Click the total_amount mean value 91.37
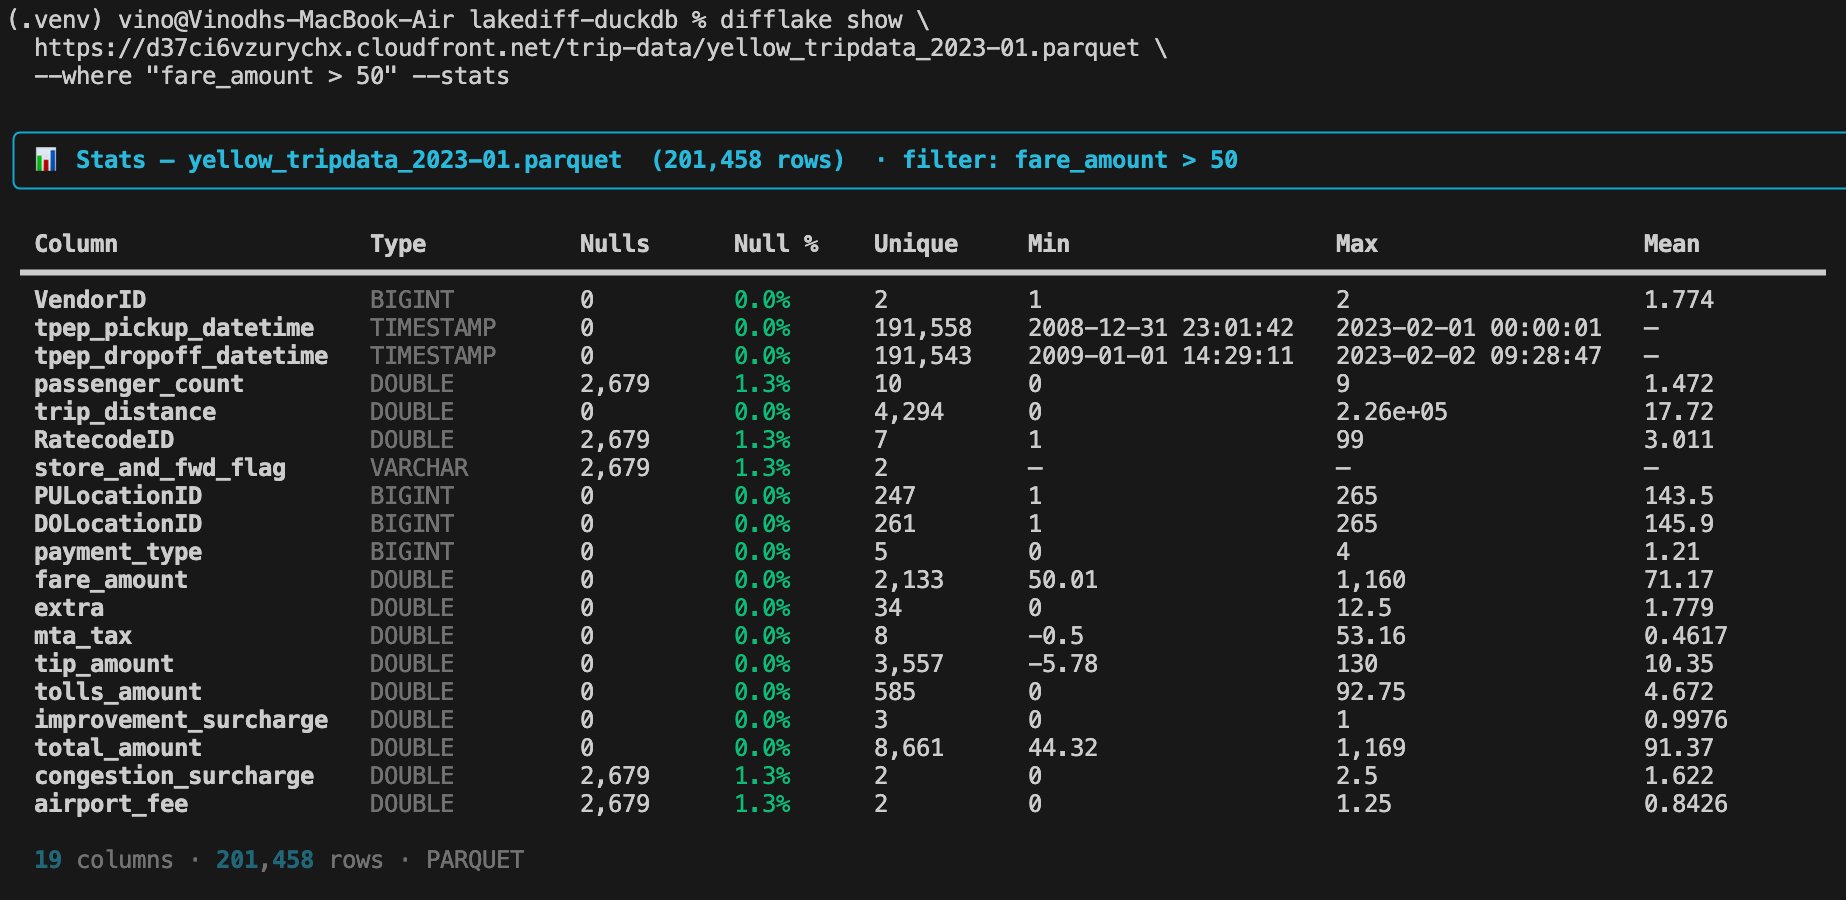 [1678, 748]
